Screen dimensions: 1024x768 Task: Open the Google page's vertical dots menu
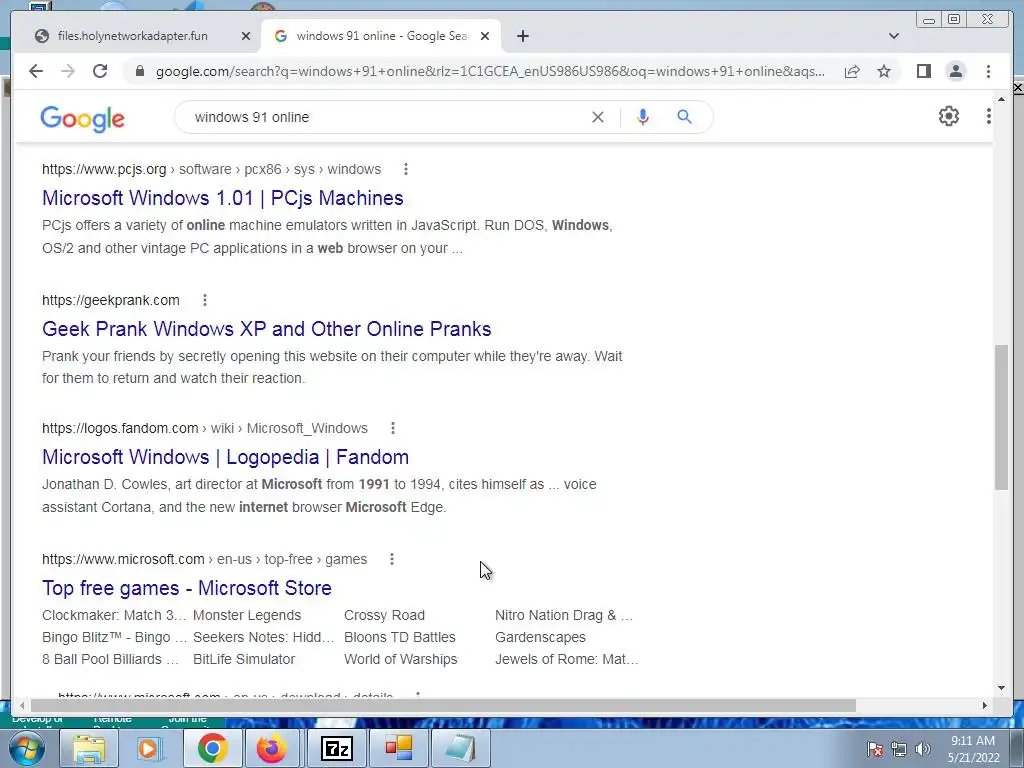[988, 116]
